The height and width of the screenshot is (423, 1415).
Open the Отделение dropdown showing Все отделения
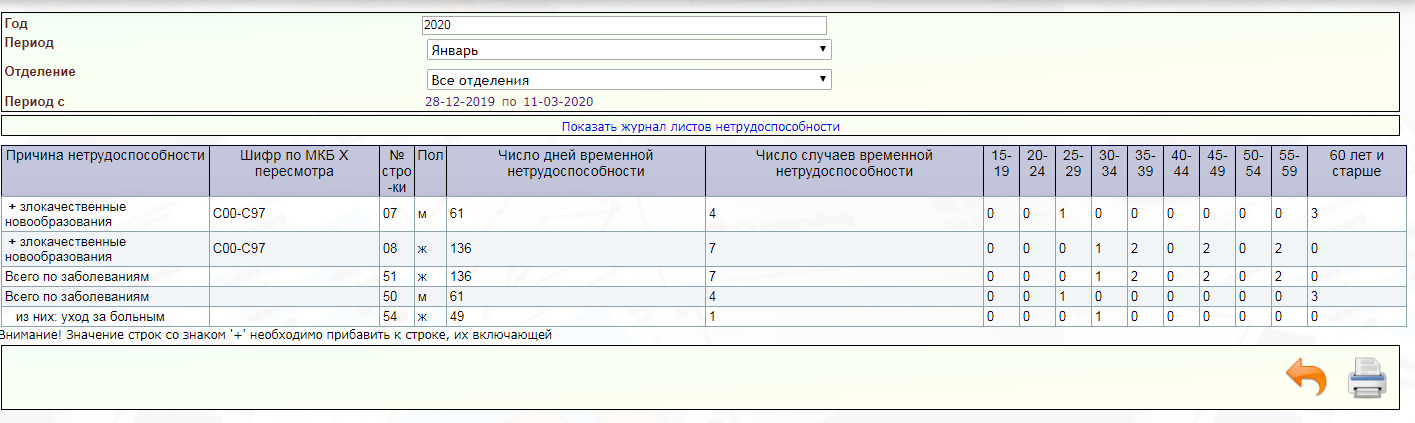coord(628,80)
